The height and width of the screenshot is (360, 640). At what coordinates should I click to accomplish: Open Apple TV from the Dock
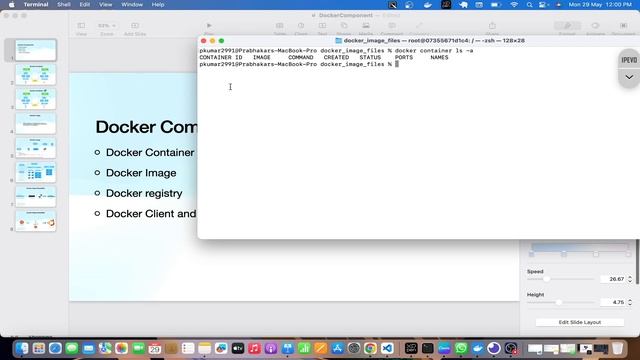pyautogui.click(x=238, y=348)
